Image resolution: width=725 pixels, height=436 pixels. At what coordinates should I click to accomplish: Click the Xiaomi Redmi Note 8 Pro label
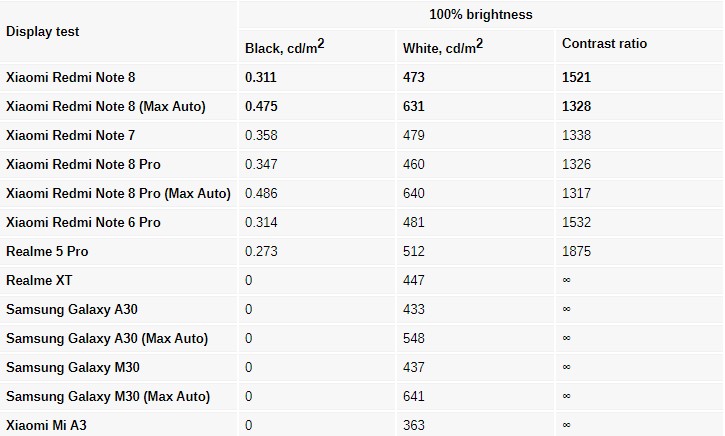(x=83, y=164)
